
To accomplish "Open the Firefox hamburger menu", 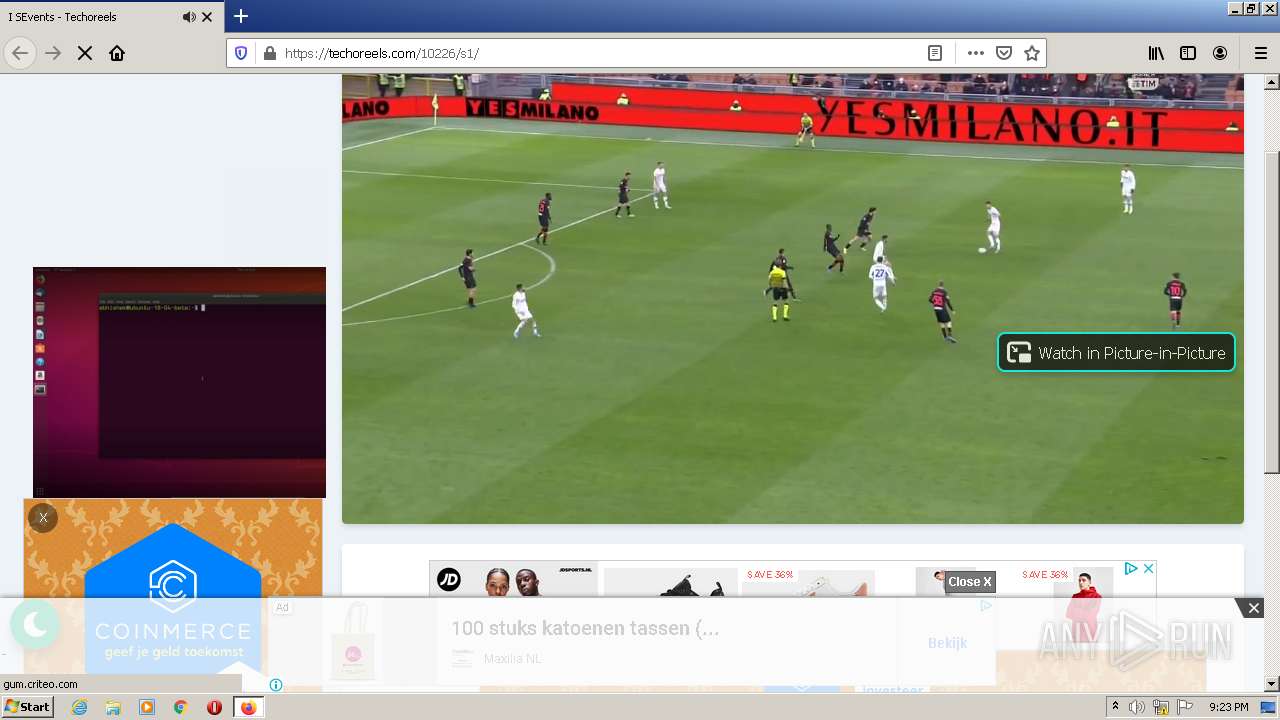I will pos(1261,53).
